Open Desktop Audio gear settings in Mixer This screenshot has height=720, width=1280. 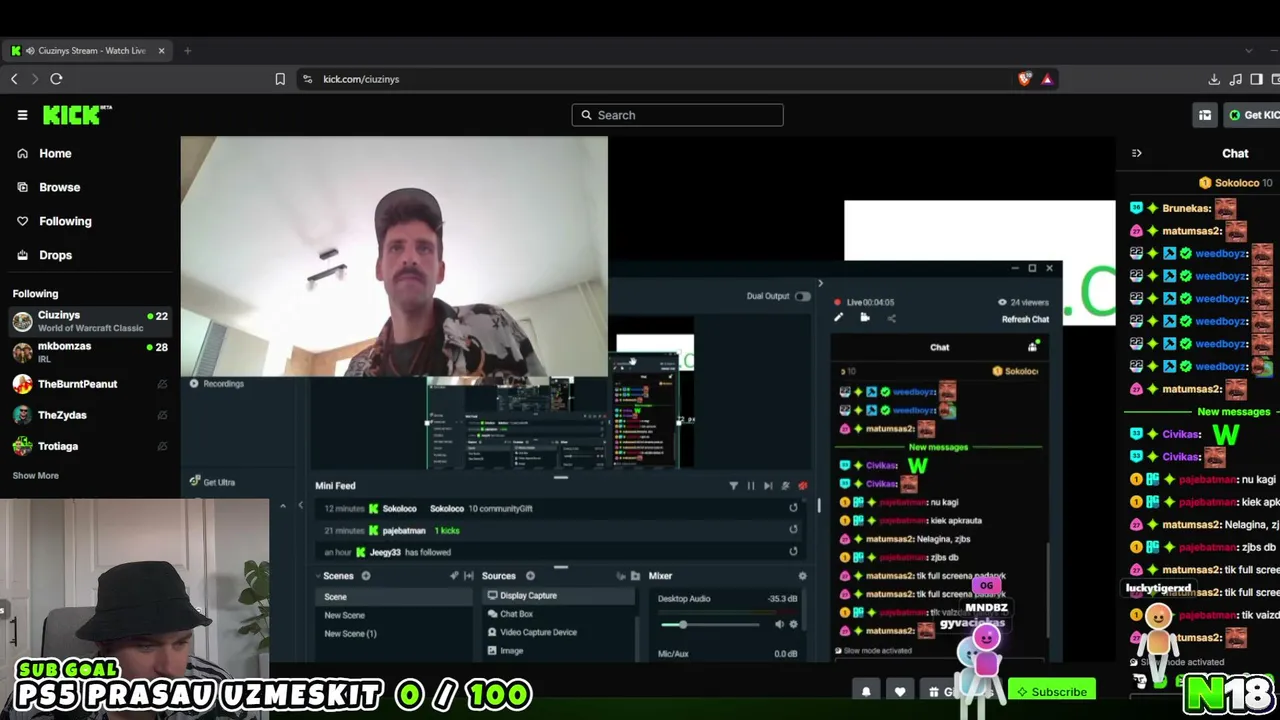[794, 625]
